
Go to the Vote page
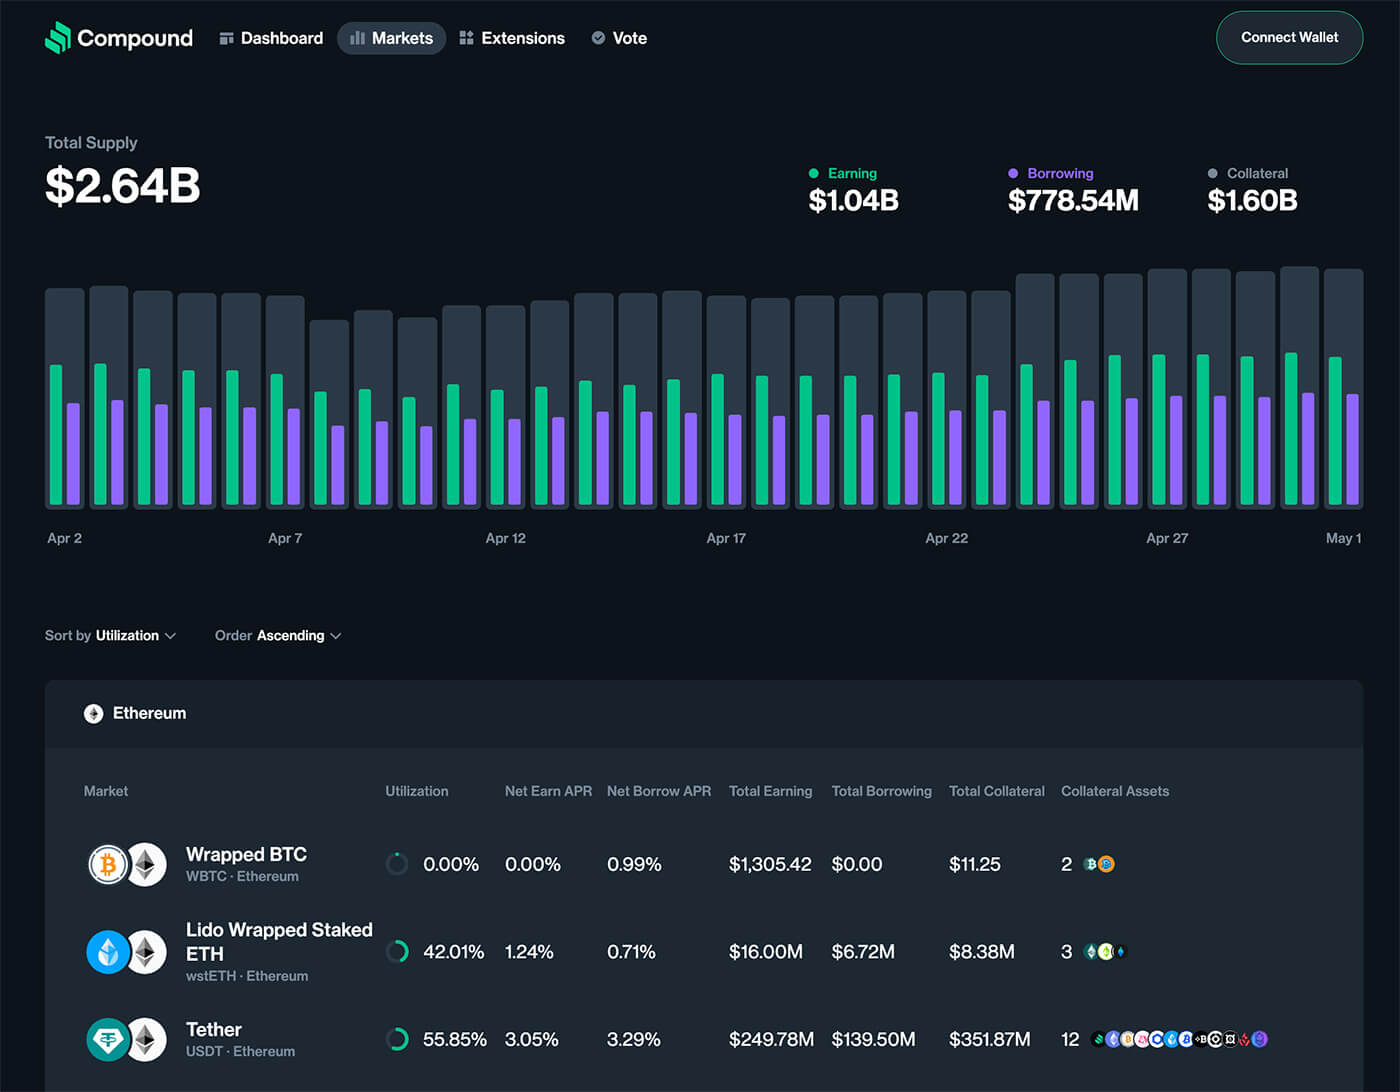click(619, 38)
